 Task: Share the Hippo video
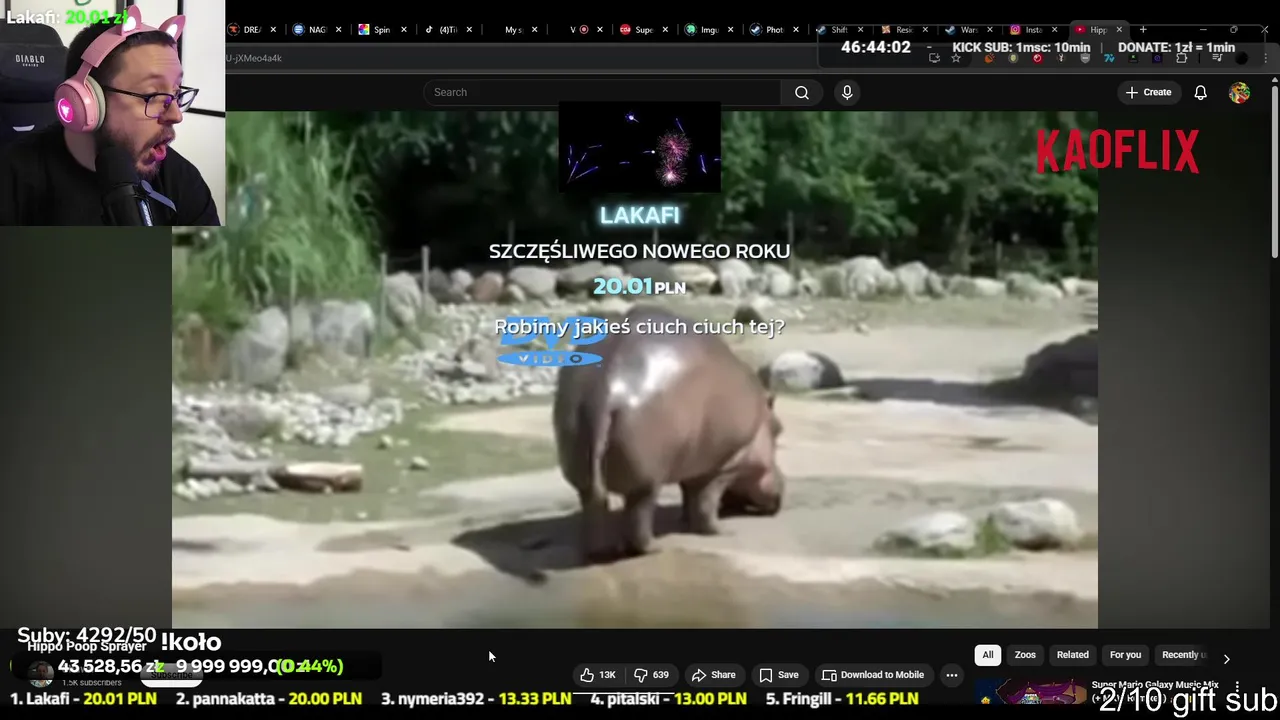pos(713,675)
